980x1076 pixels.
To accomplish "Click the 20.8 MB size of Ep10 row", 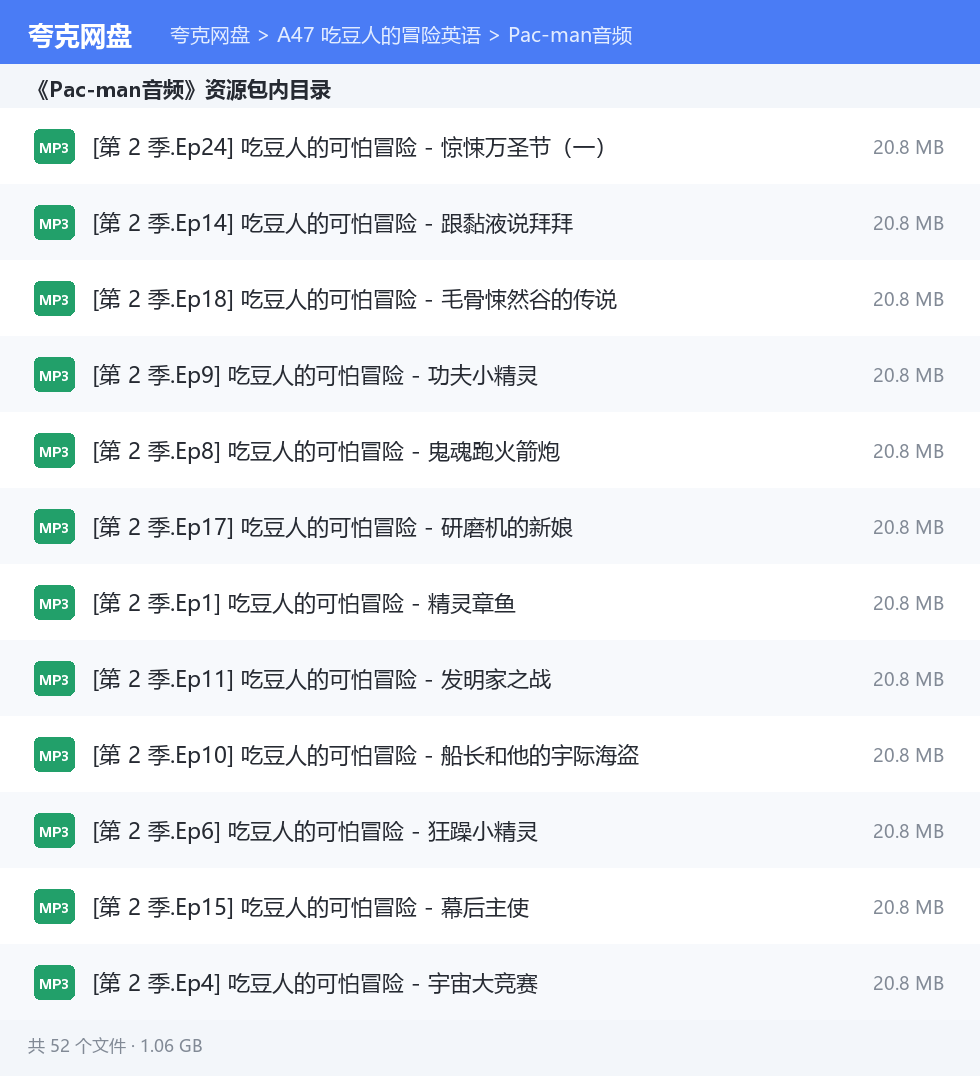I will 908,755.
